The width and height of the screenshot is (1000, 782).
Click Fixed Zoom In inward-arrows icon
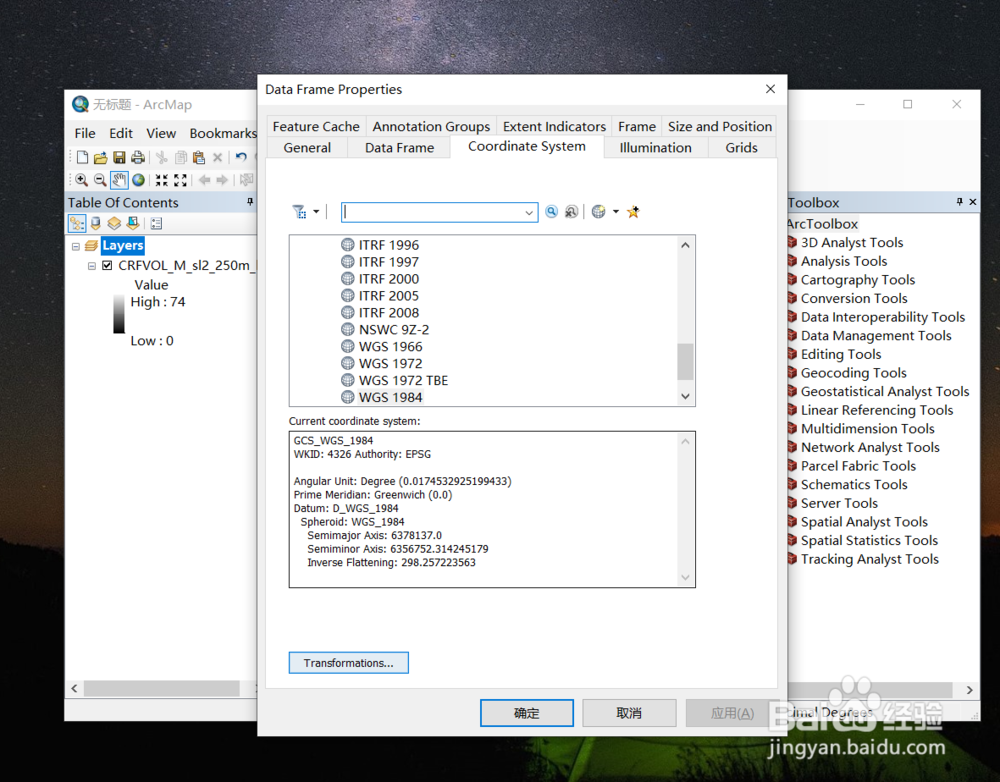[x=162, y=180]
